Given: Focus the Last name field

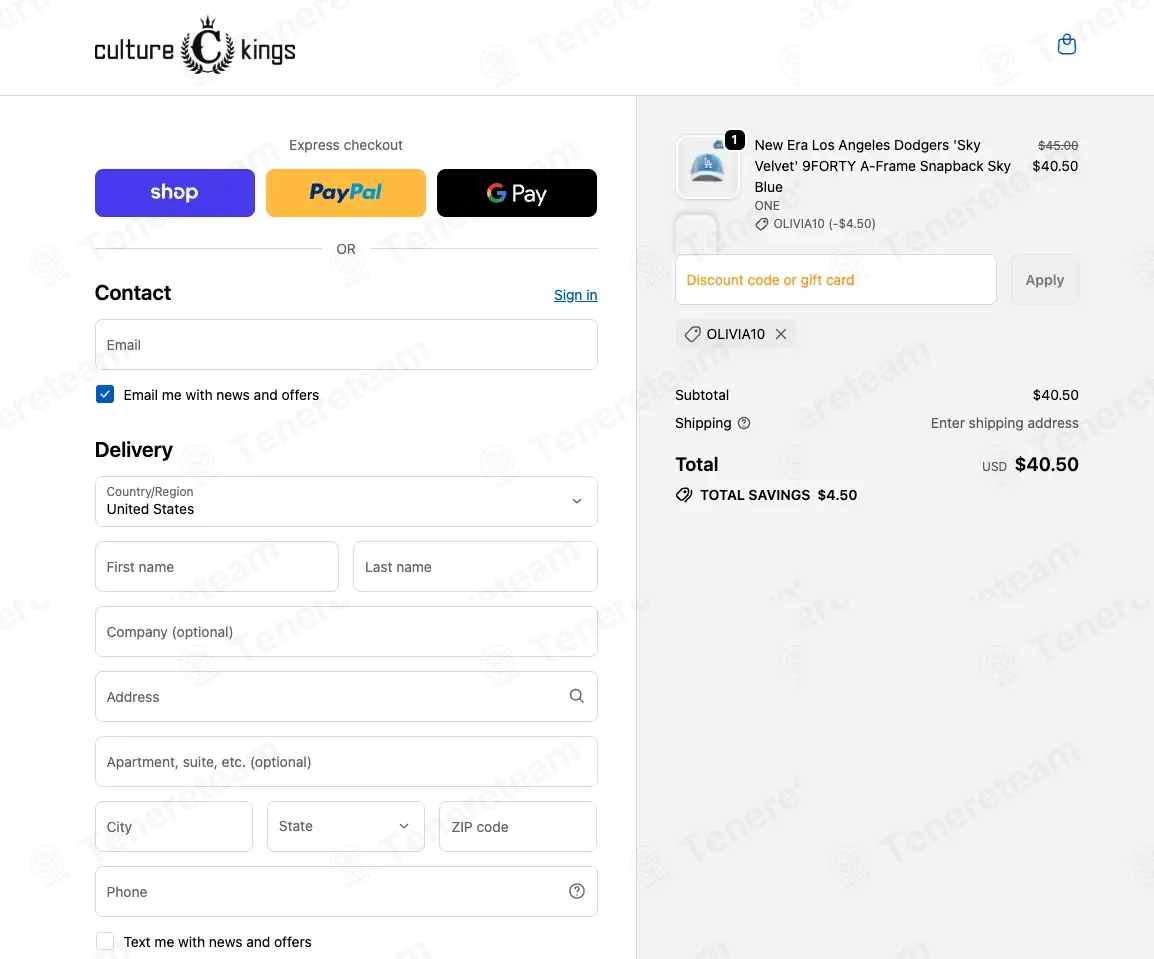Looking at the screenshot, I should tap(475, 567).
